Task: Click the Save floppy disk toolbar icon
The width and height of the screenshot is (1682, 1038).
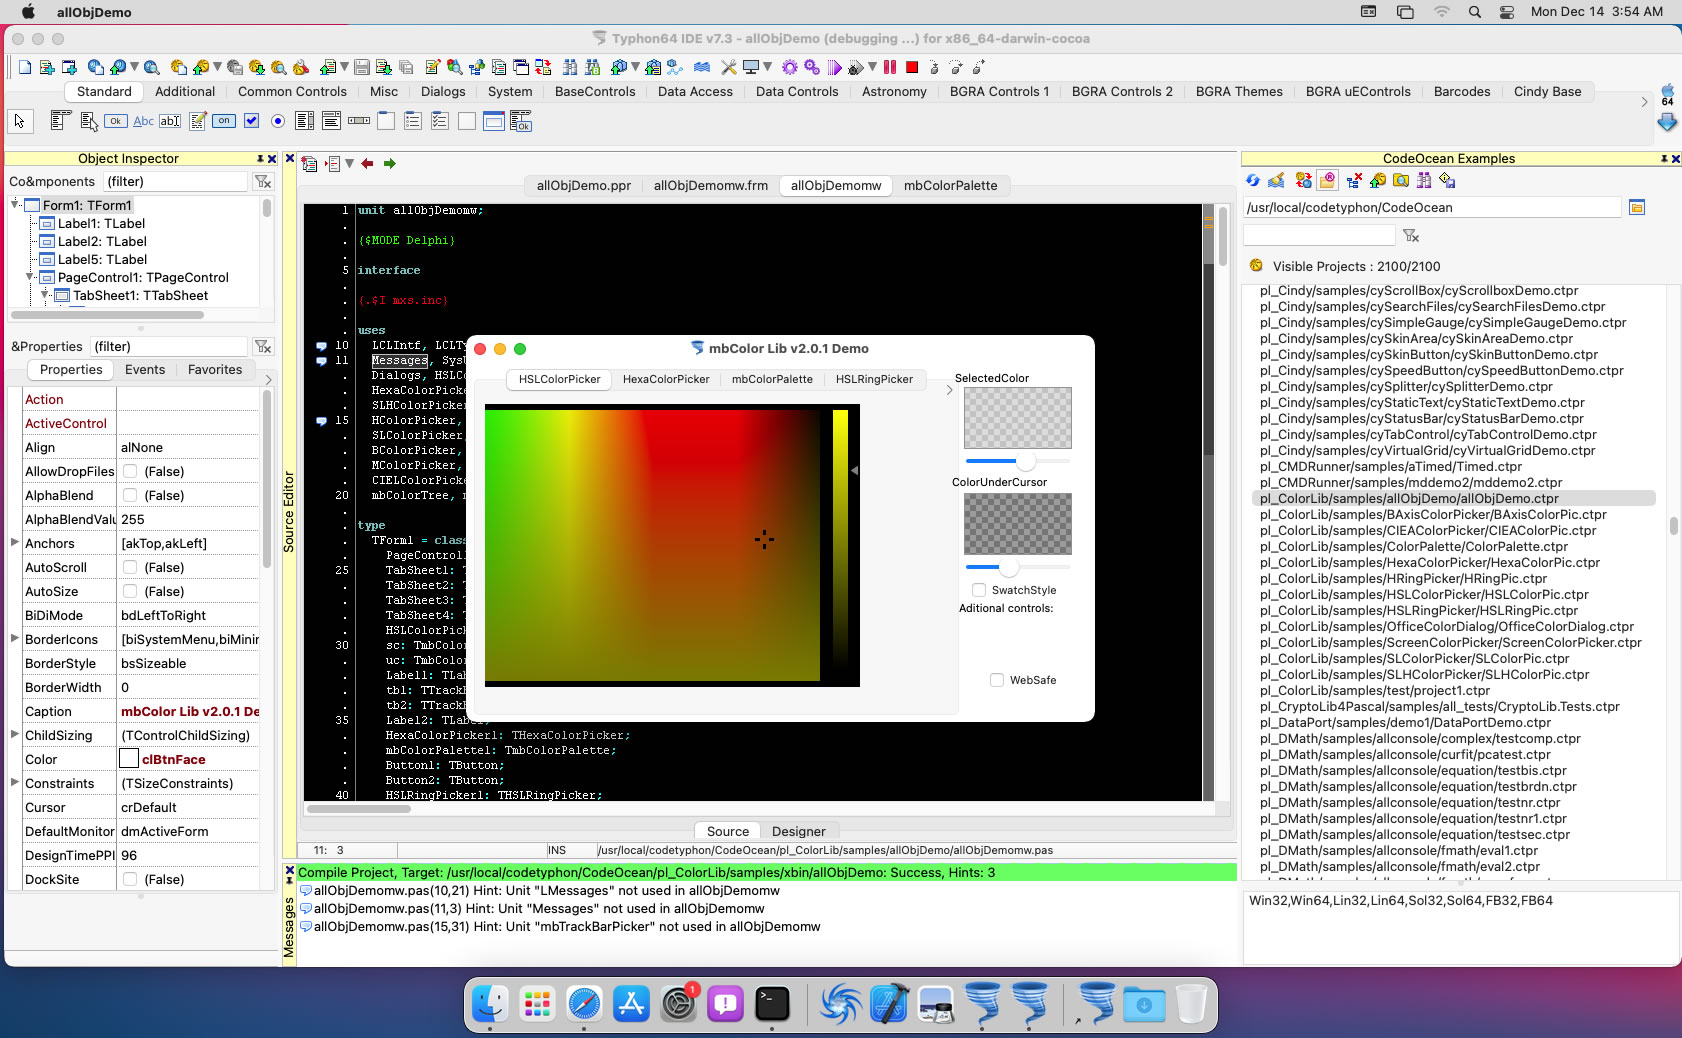Action: 363,67
